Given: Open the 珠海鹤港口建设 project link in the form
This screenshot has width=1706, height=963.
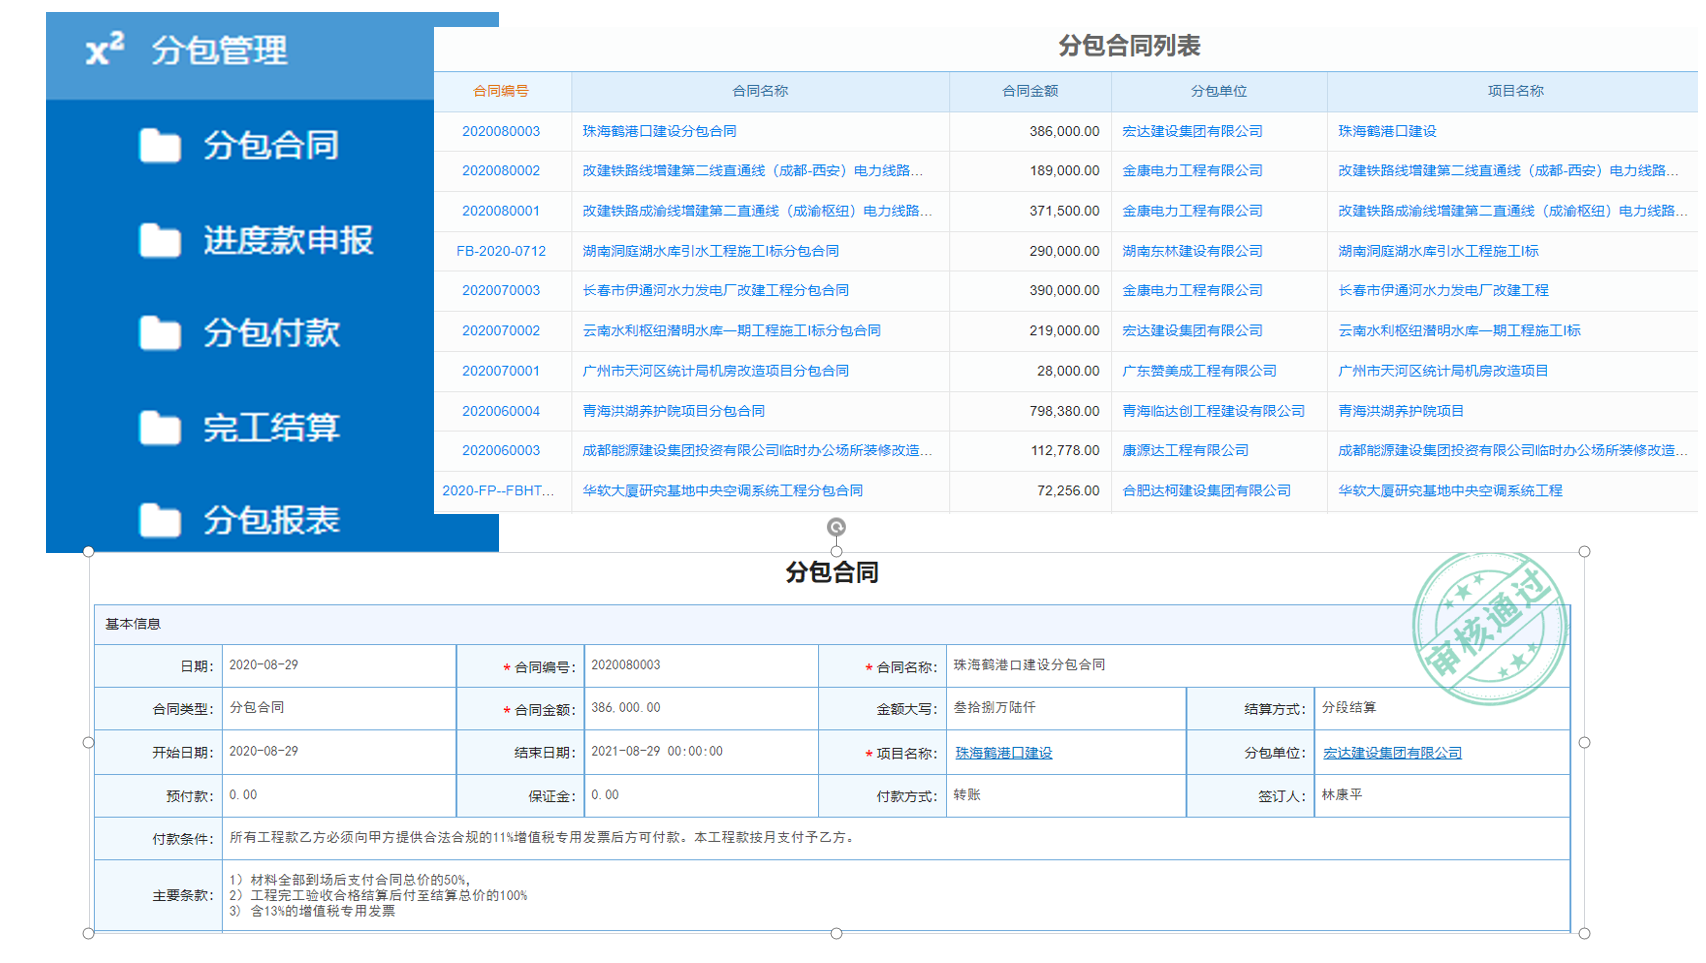Looking at the screenshot, I should (x=1003, y=753).
